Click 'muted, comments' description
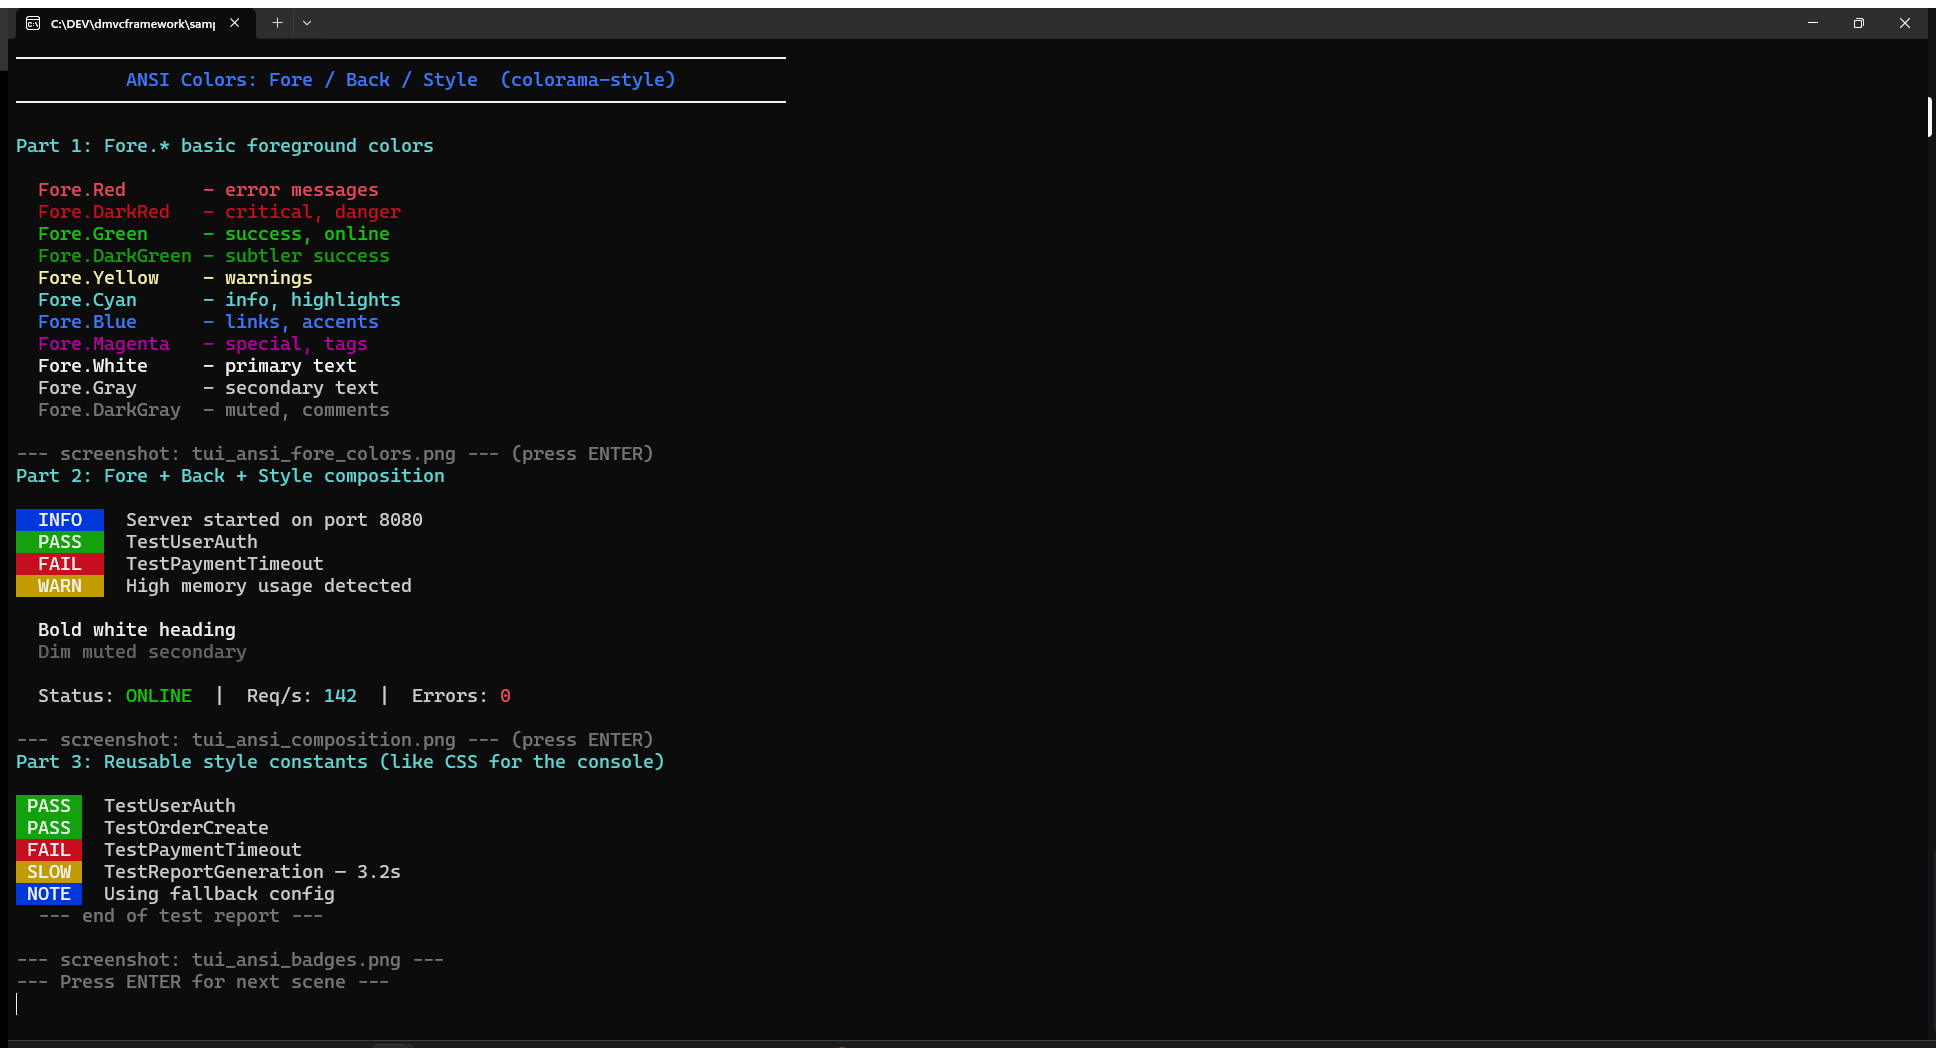The image size is (1936, 1048). coord(307,410)
